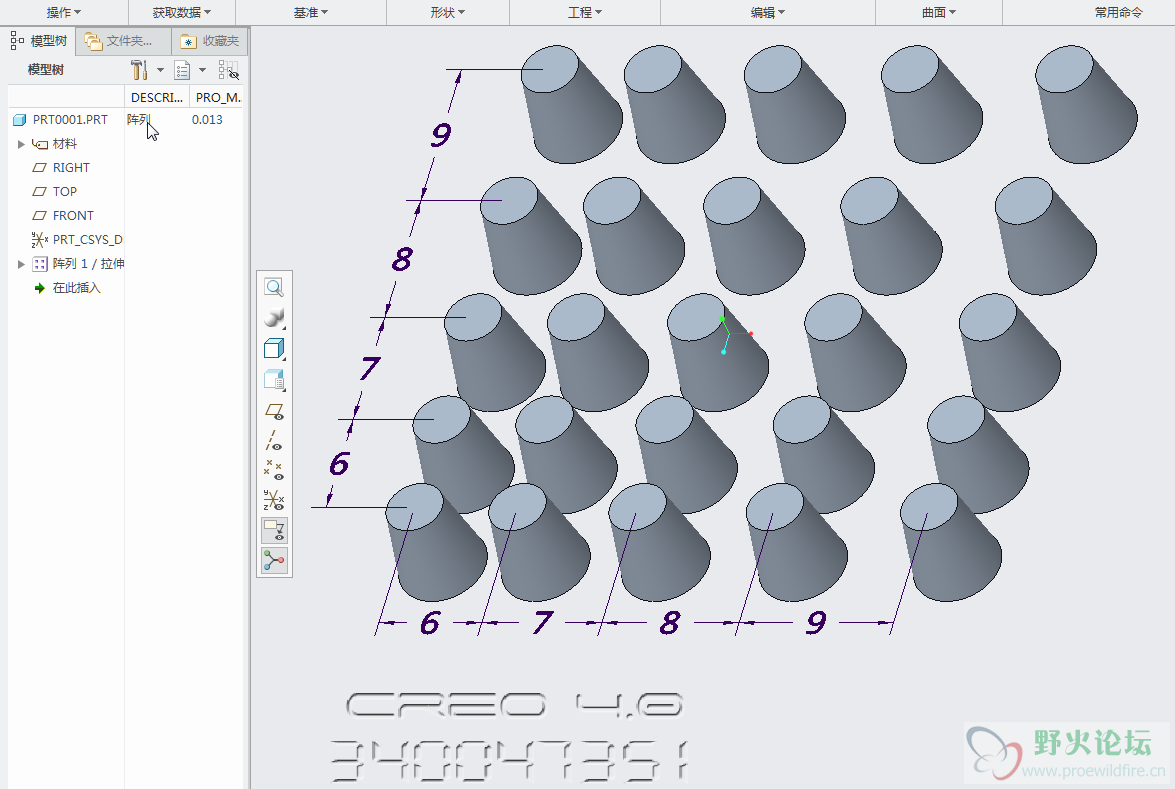Image resolution: width=1175 pixels, height=789 pixels.
Task: Open the shading display style icon
Action: tap(274, 318)
